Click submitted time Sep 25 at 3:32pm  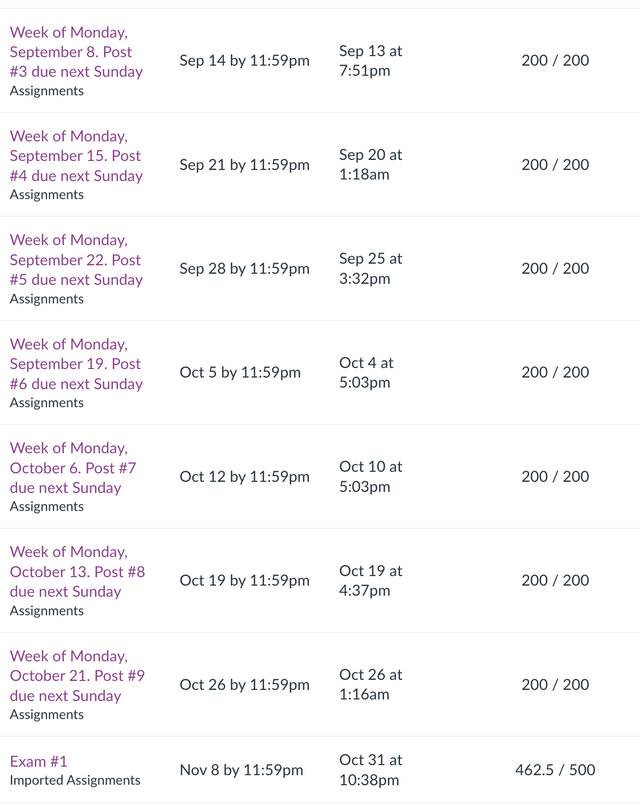point(370,268)
